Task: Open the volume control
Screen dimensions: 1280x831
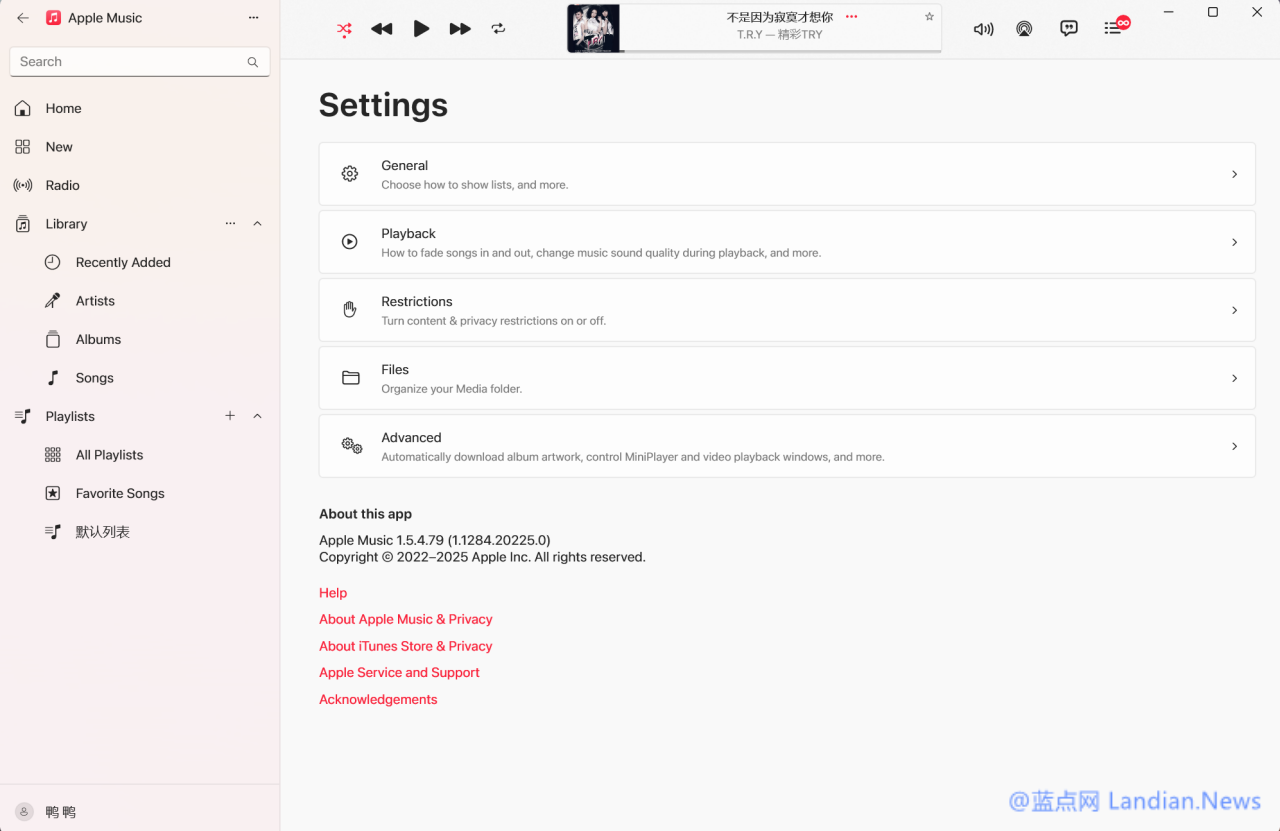Action: click(x=984, y=29)
